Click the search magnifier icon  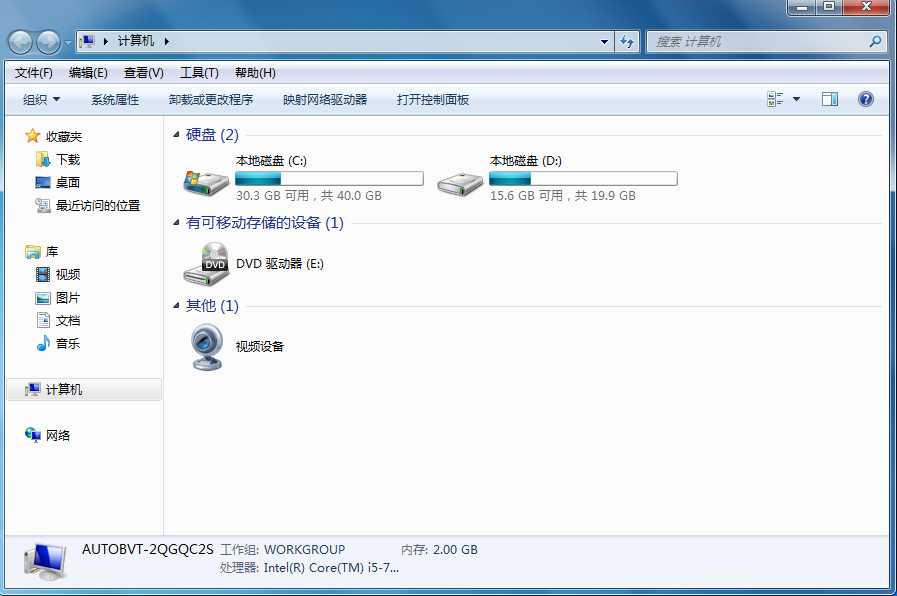click(875, 42)
